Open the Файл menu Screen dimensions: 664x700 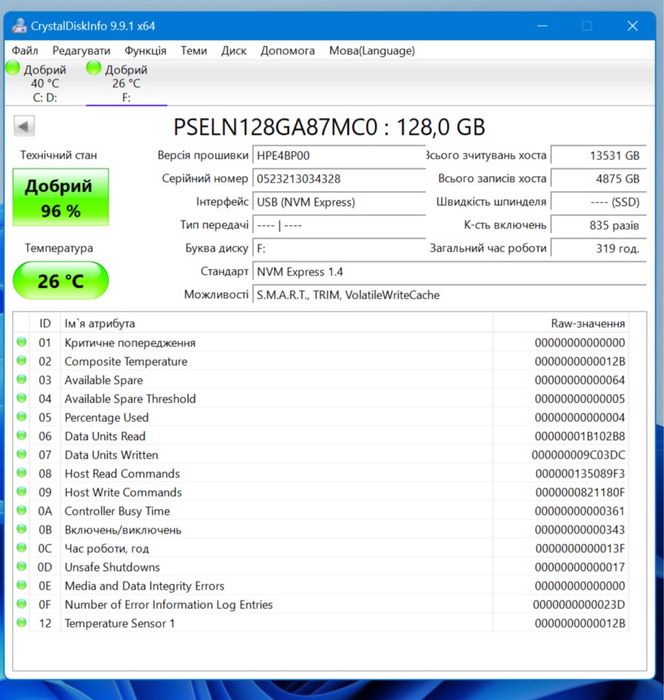point(25,50)
